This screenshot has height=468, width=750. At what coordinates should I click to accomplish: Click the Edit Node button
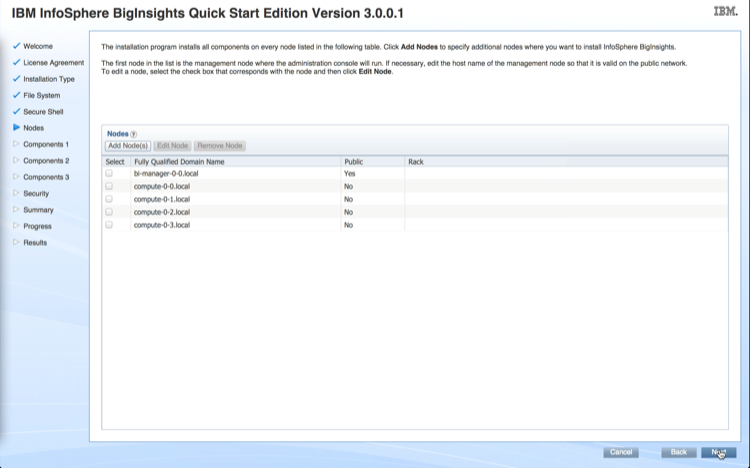tap(172, 145)
